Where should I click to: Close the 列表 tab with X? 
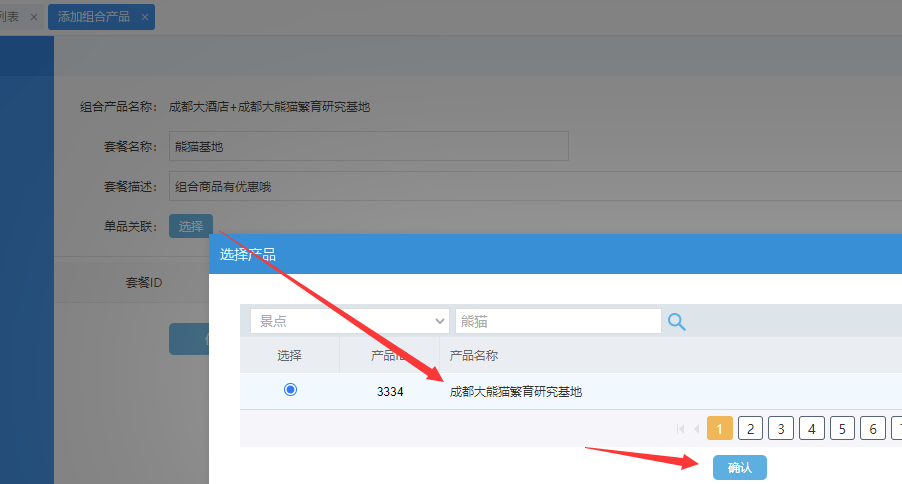click(x=34, y=17)
